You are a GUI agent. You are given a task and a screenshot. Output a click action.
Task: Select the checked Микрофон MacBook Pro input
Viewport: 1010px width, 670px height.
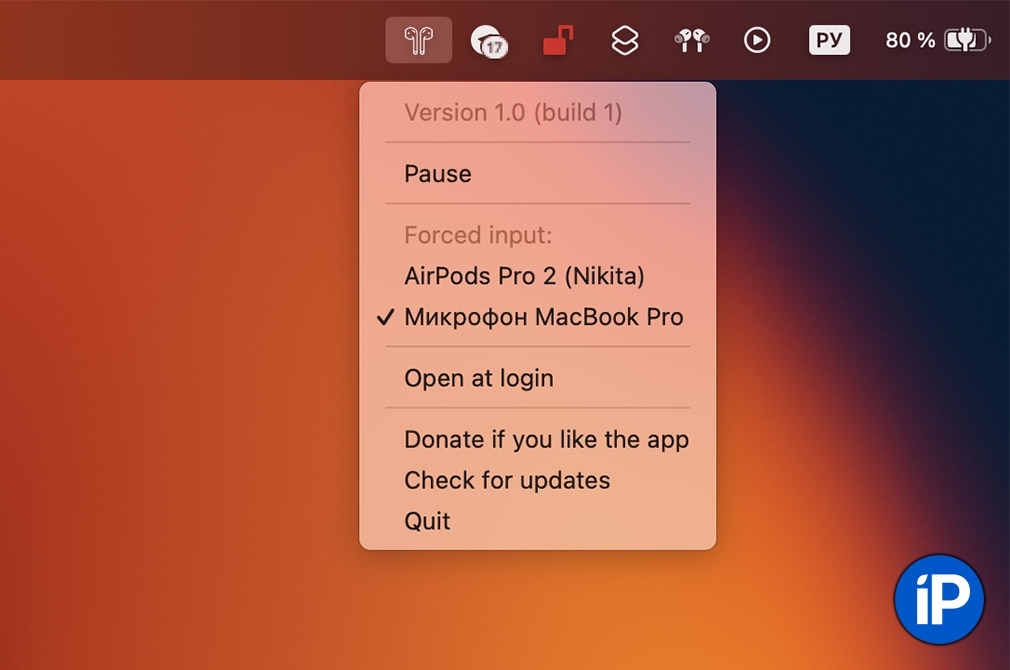tap(537, 317)
